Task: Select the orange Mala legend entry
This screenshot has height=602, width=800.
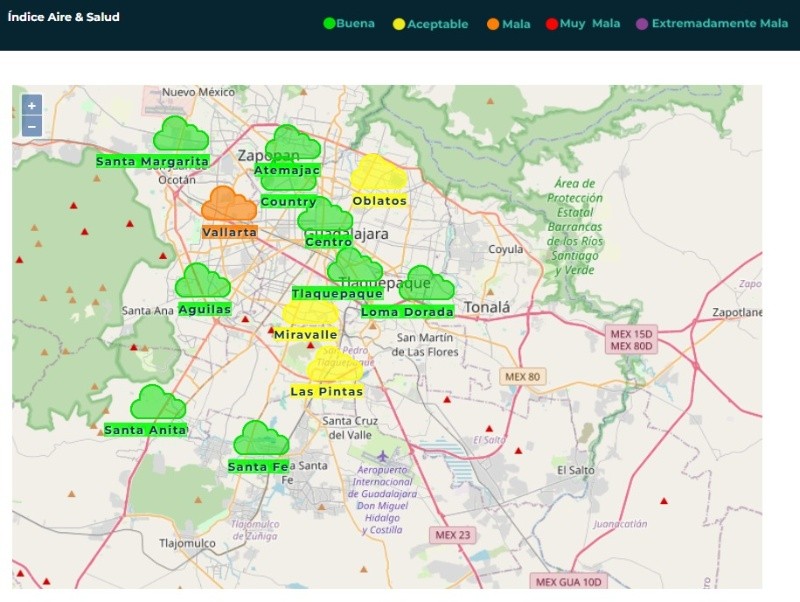Action: click(x=508, y=24)
